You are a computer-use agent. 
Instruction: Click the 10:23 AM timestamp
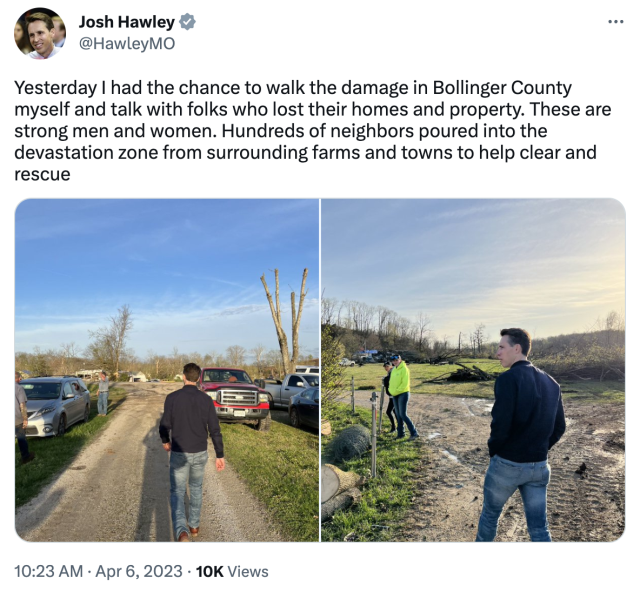click(49, 571)
